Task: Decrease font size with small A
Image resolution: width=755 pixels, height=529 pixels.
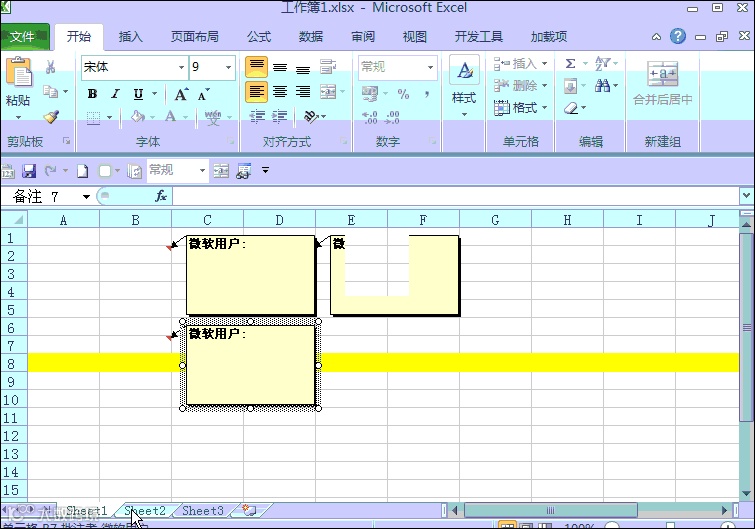Action: (204, 94)
